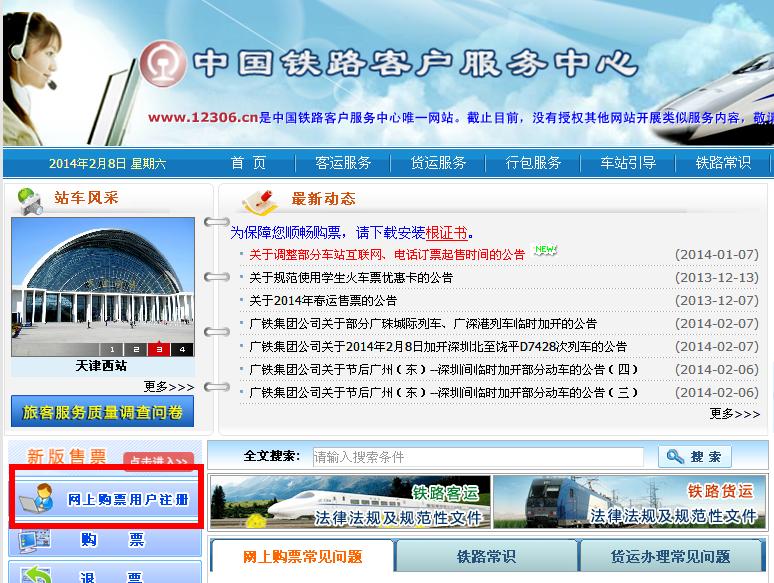
Task: Open 广州(东)–深圳间临时加开部分动车的公告(三)
Action: pyautogui.click(x=444, y=392)
